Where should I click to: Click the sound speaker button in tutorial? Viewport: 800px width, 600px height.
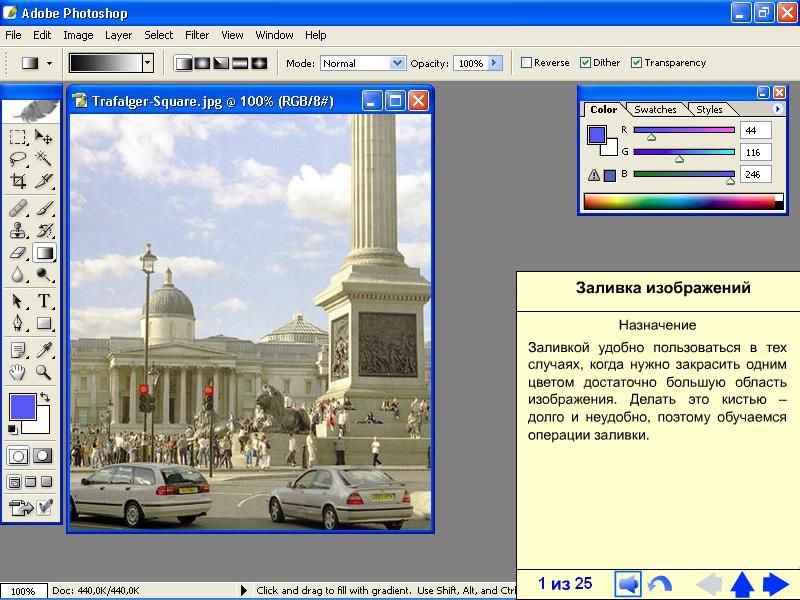click(x=628, y=584)
